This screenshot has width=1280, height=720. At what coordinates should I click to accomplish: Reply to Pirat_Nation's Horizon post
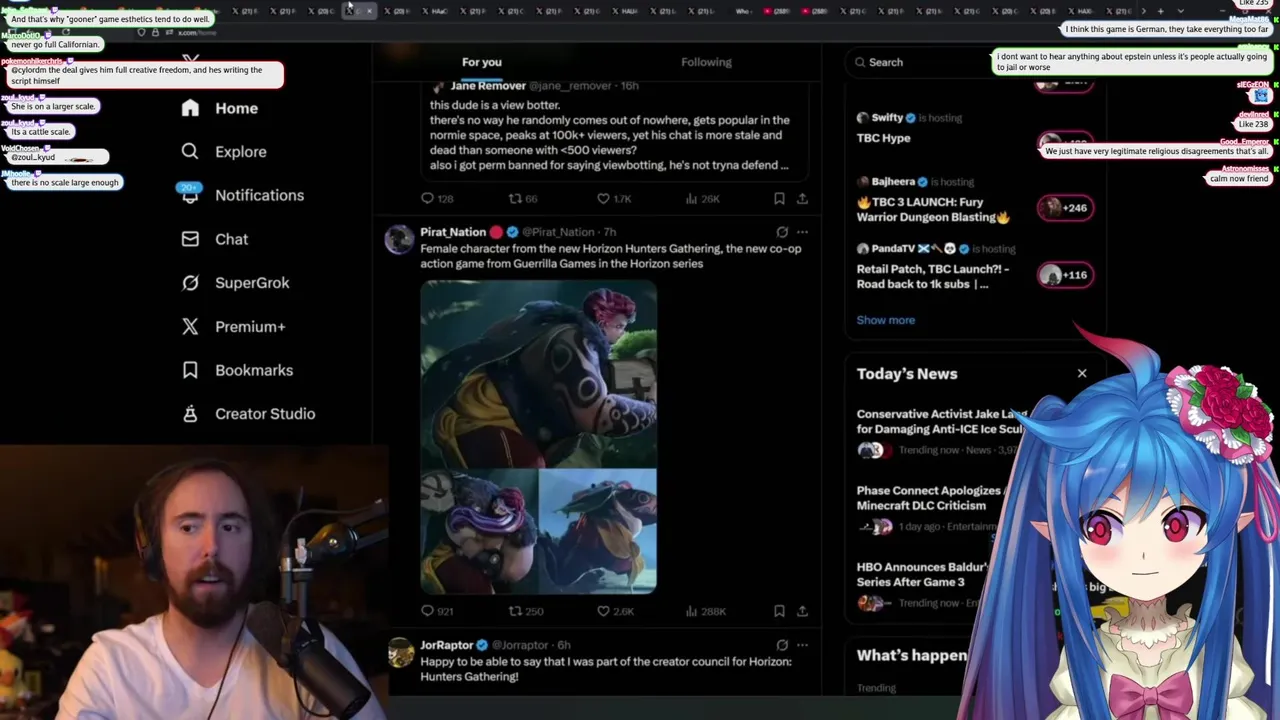coord(427,611)
